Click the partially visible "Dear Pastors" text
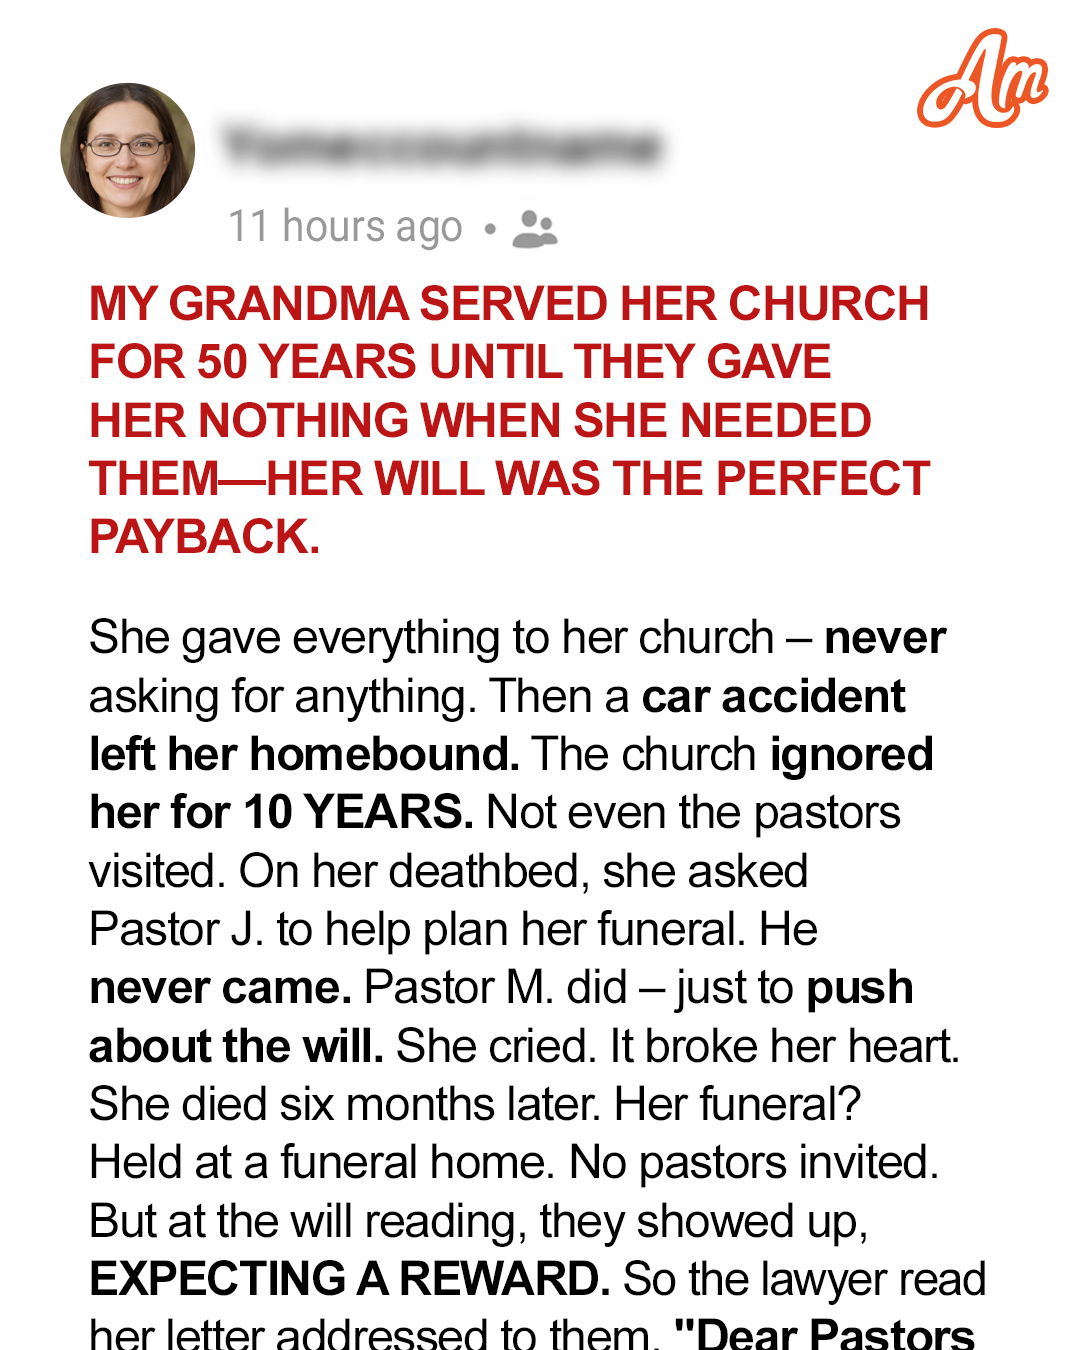 coord(825,1335)
